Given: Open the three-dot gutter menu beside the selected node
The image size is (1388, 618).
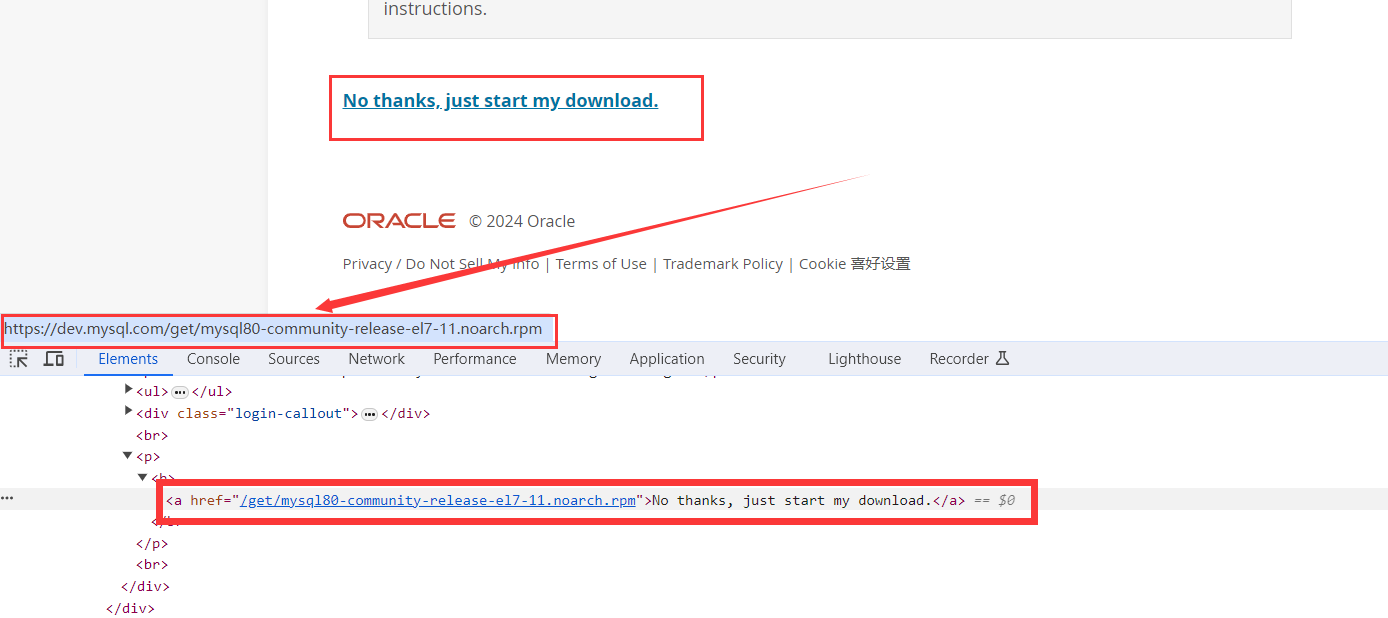Looking at the screenshot, I should pyautogui.click(x=8, y=498).
